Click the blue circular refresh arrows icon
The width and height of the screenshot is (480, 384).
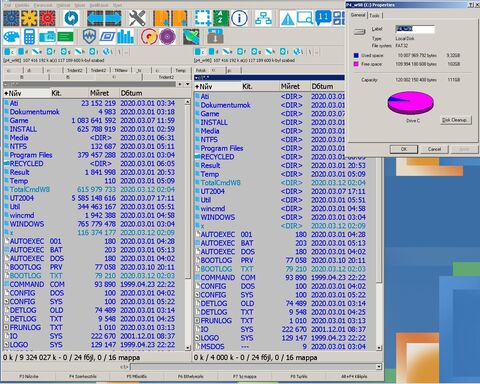pos(71,18)
